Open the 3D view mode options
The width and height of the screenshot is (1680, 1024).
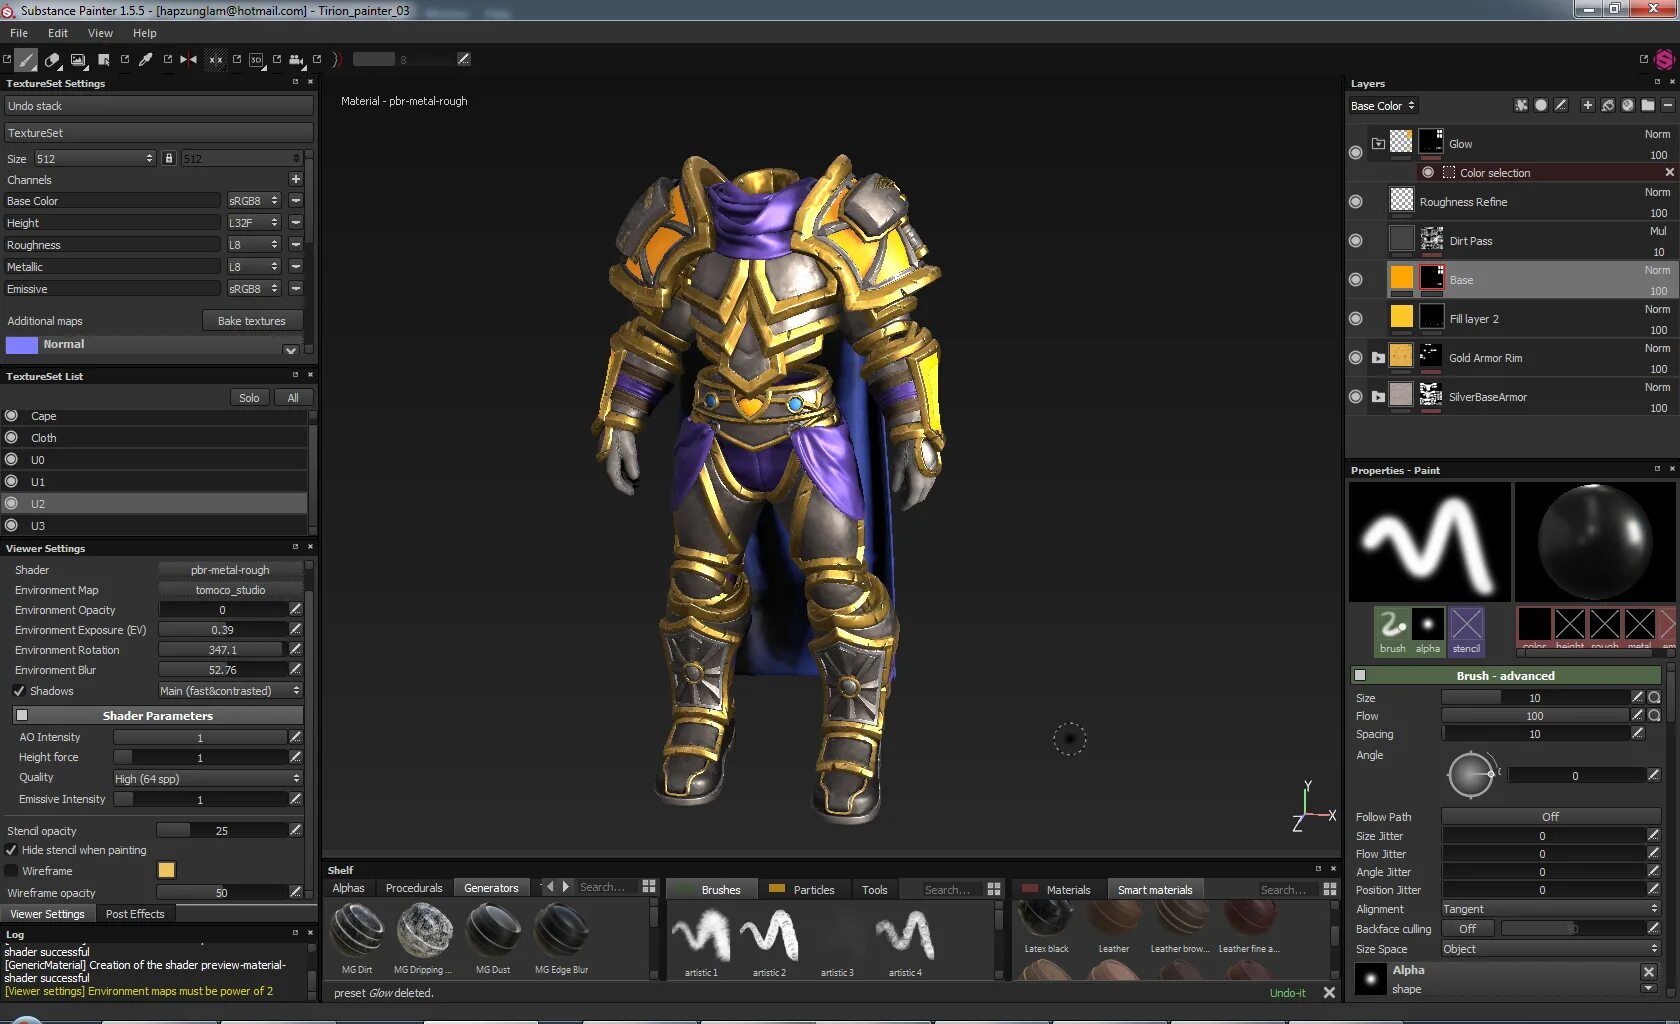click(x=256, y=60)
